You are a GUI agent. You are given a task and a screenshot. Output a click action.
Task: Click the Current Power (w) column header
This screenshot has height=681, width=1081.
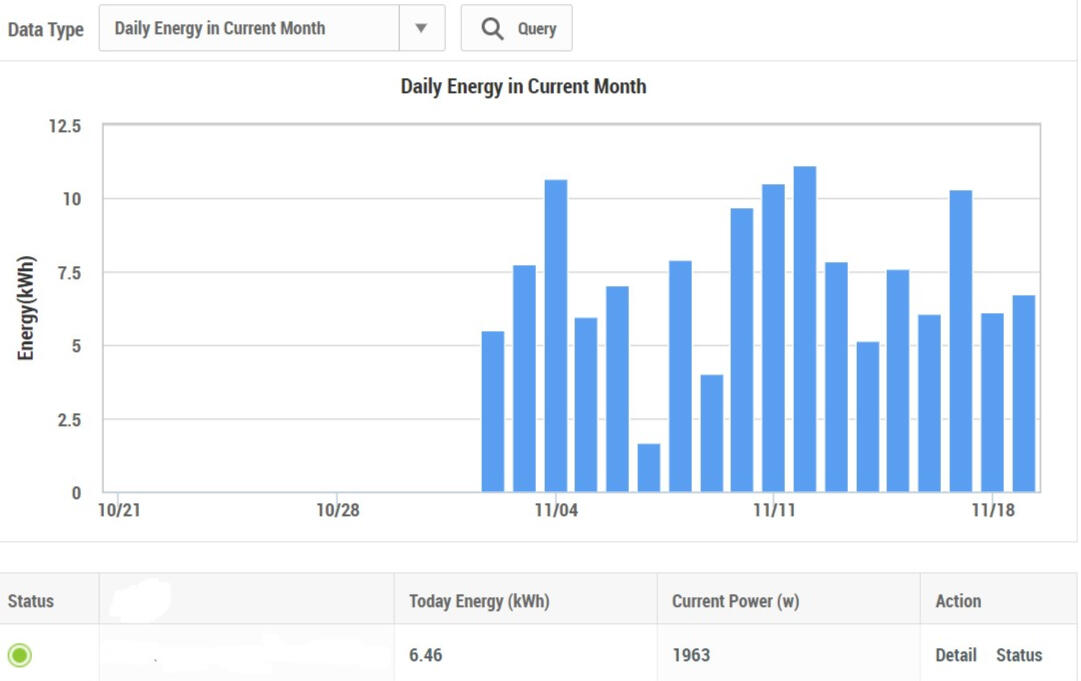735,601
